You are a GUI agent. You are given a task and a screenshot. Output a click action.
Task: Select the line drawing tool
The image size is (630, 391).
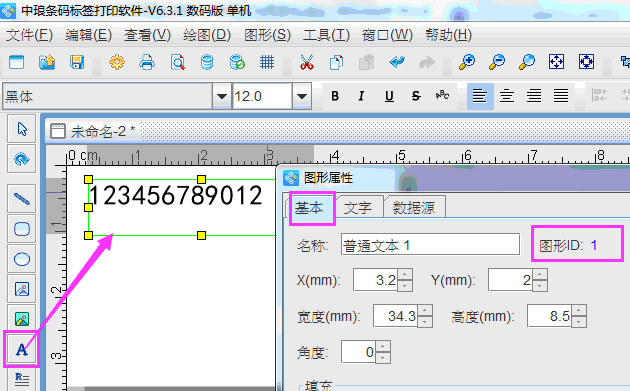pyautogui.click(x=22, y=199)
